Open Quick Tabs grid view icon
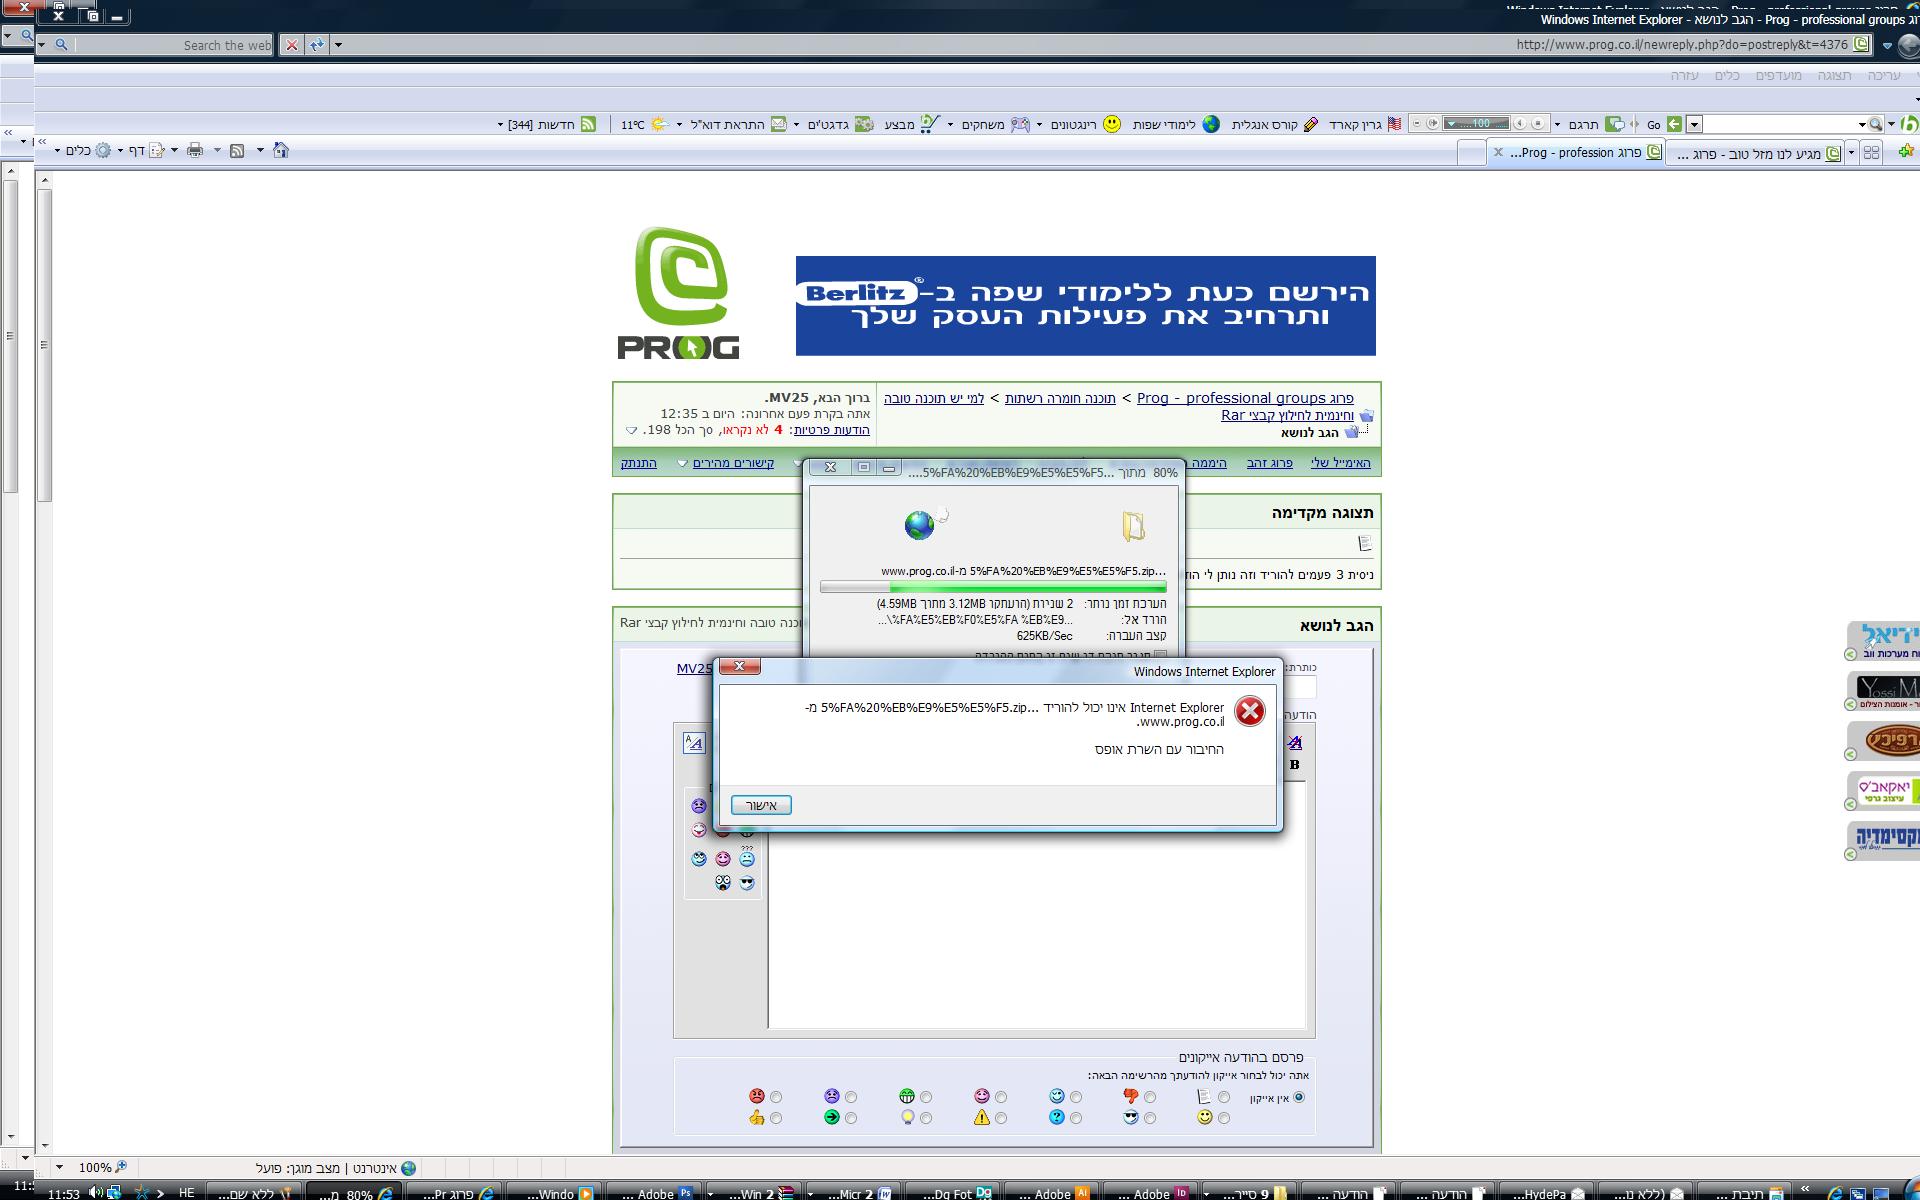This screenshot has width=1920, height=1200. click(1871, 152)
